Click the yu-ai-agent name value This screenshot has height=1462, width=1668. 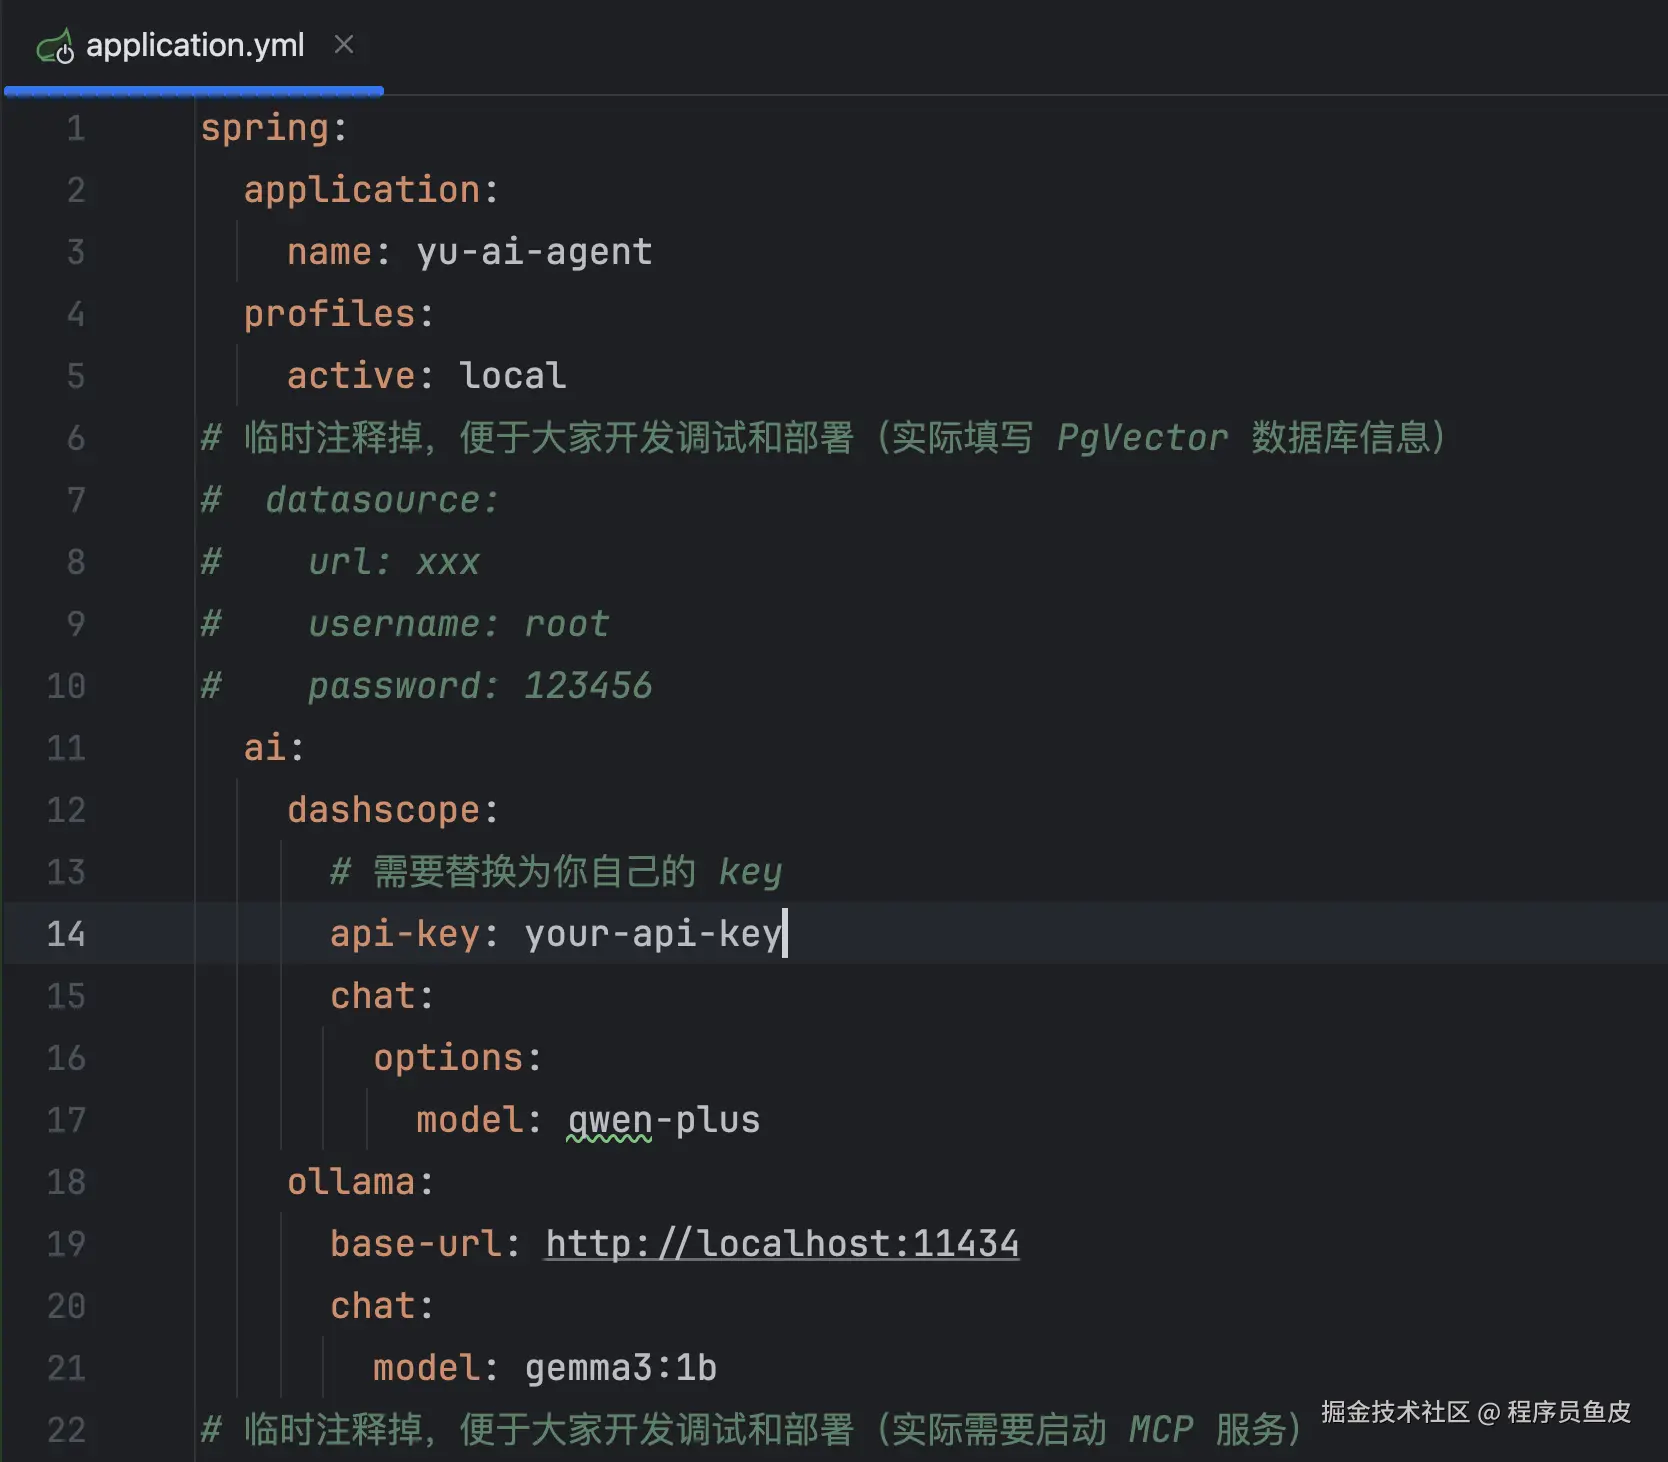[x=534, y=252]
